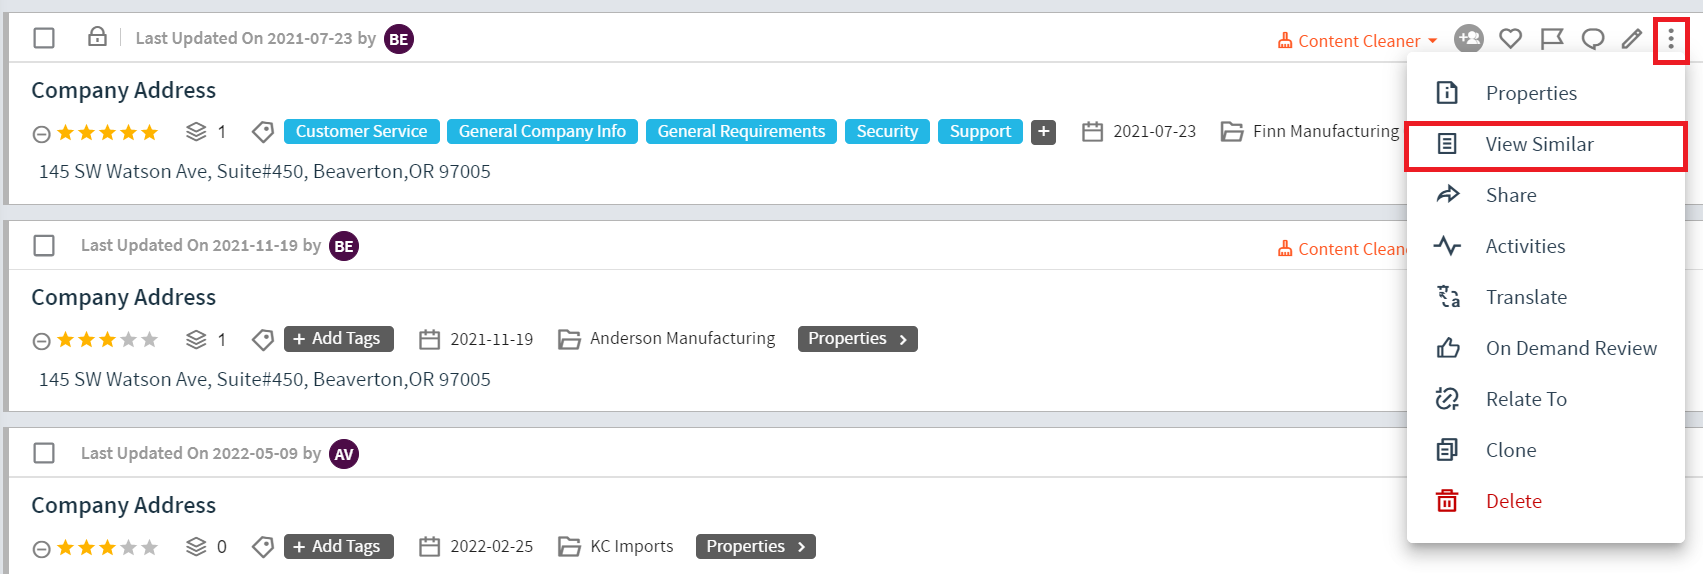The height and width of the screenshot is (574, 1703).
Task: Click the flag icon in first record
Action: pyautogui.click(x=1551, y=39)
